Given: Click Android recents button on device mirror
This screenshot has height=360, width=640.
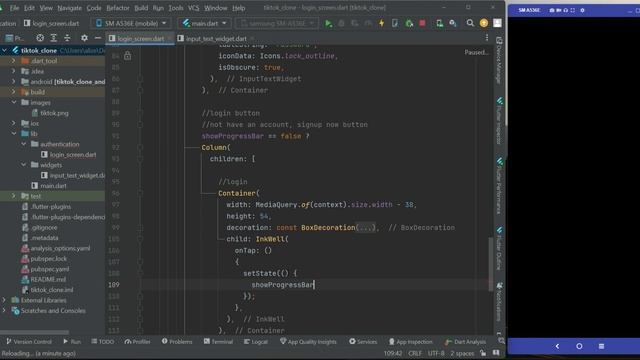Looking at the screenshot, I should coord(601,346).
